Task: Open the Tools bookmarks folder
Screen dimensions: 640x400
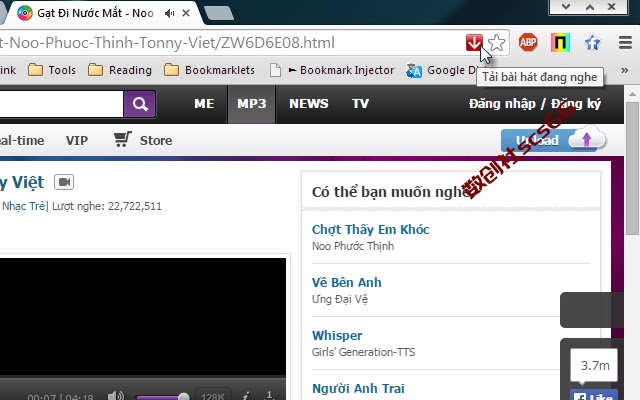Action: tap(52, 70)
